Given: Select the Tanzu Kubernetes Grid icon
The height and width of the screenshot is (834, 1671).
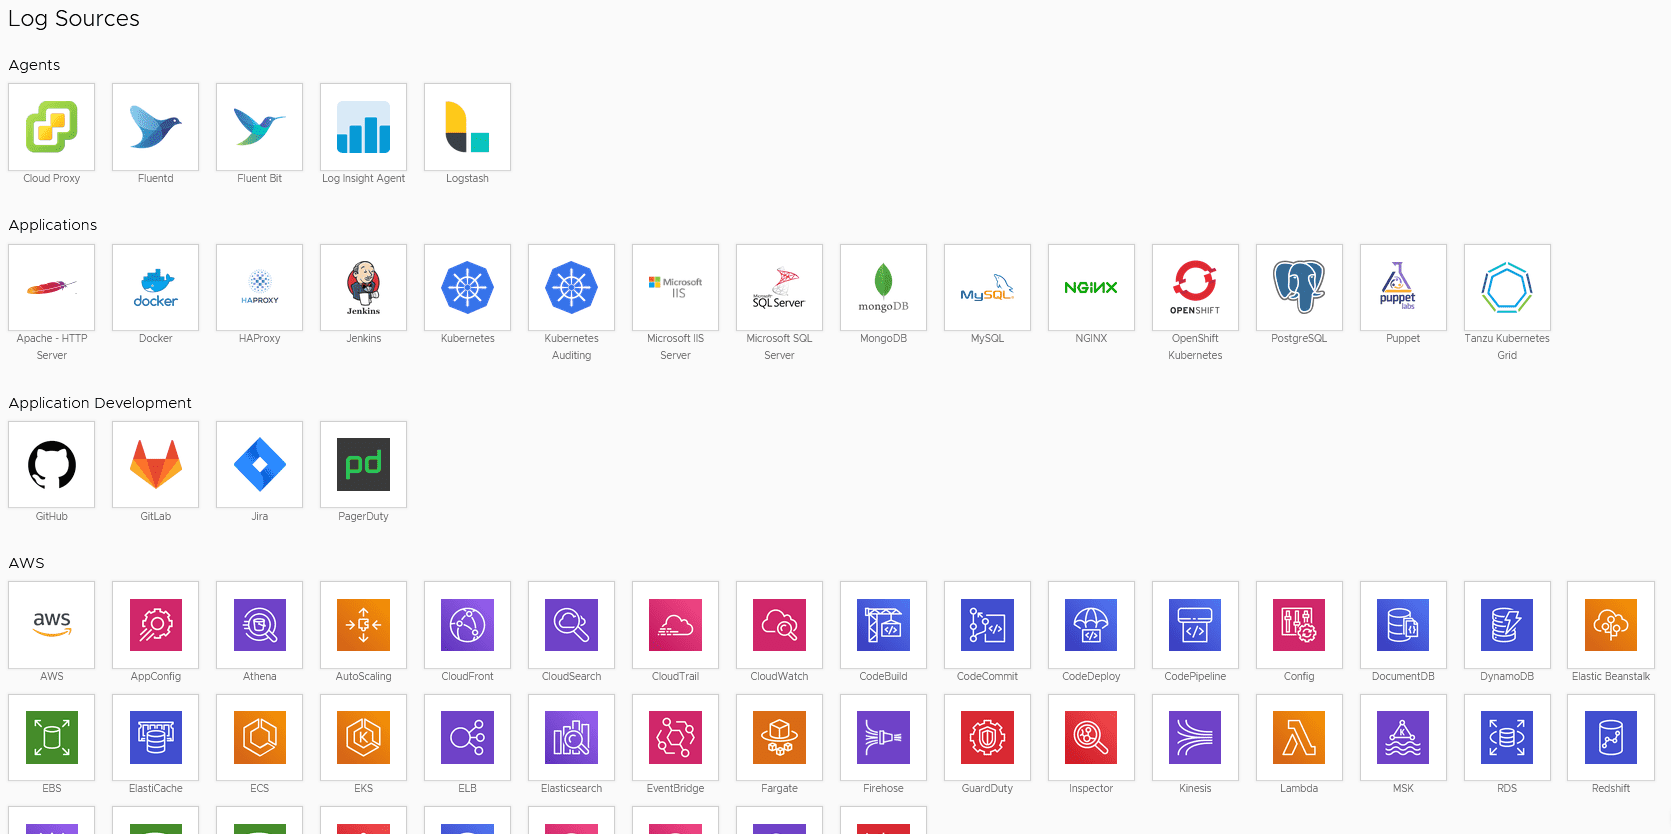Looking at the screenshot, I should (x=1508, y=288).
